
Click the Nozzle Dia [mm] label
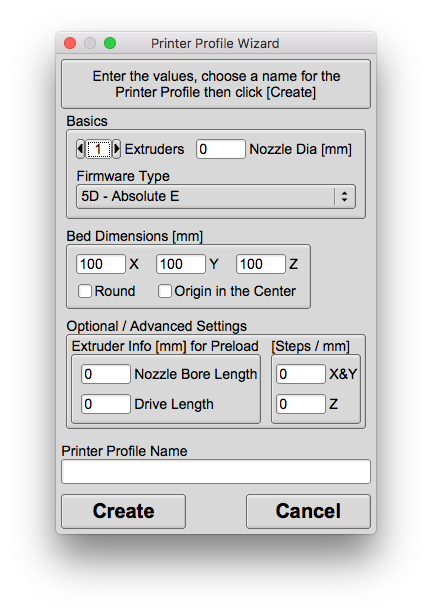(300, 149)
